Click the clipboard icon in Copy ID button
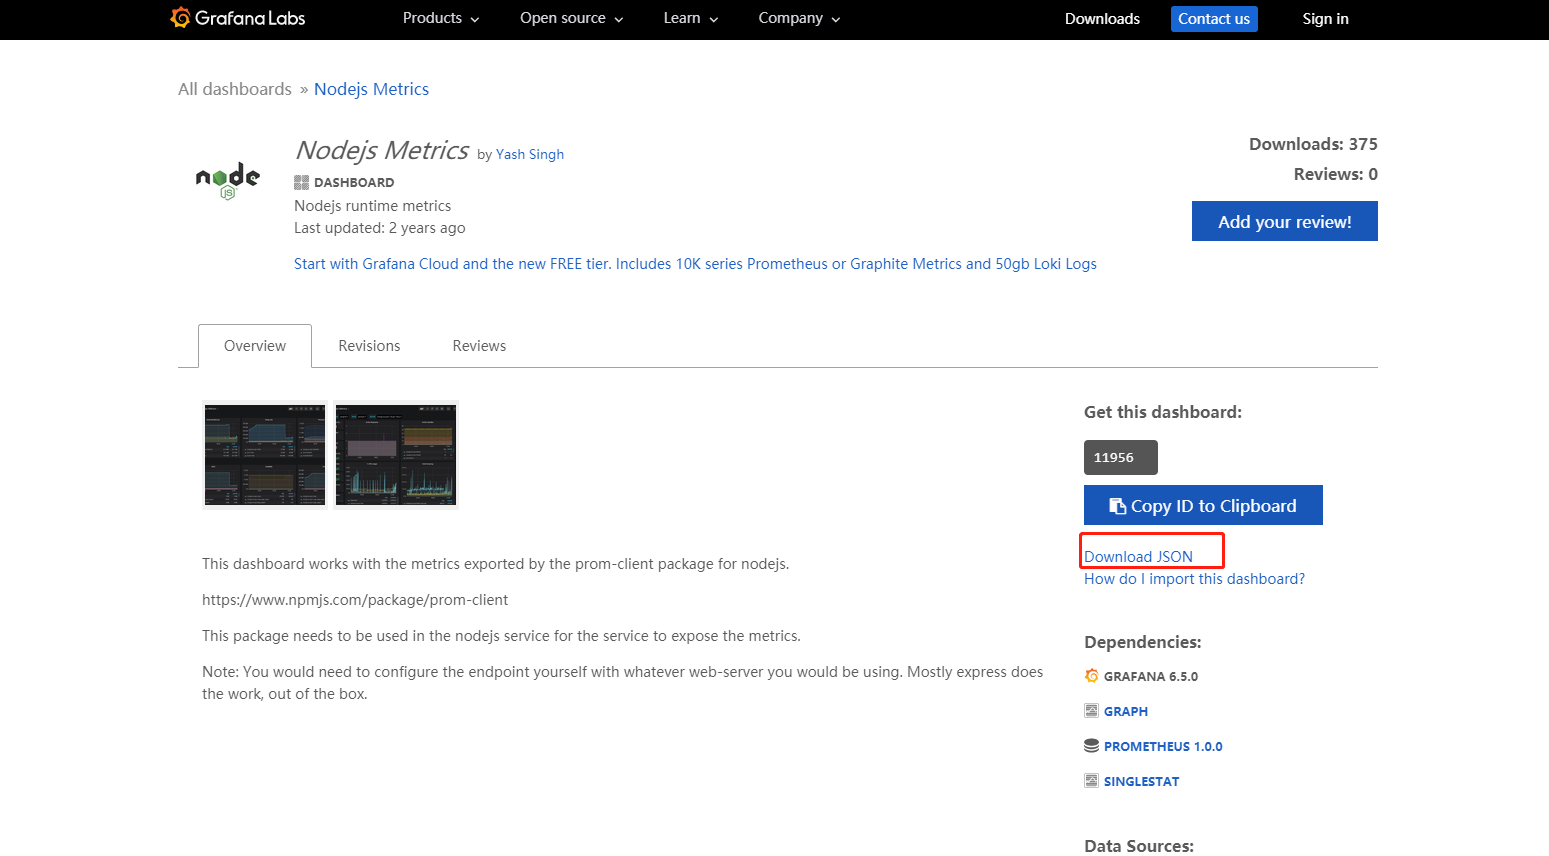Viewport: 1549px width, 856px height. 1118,506
